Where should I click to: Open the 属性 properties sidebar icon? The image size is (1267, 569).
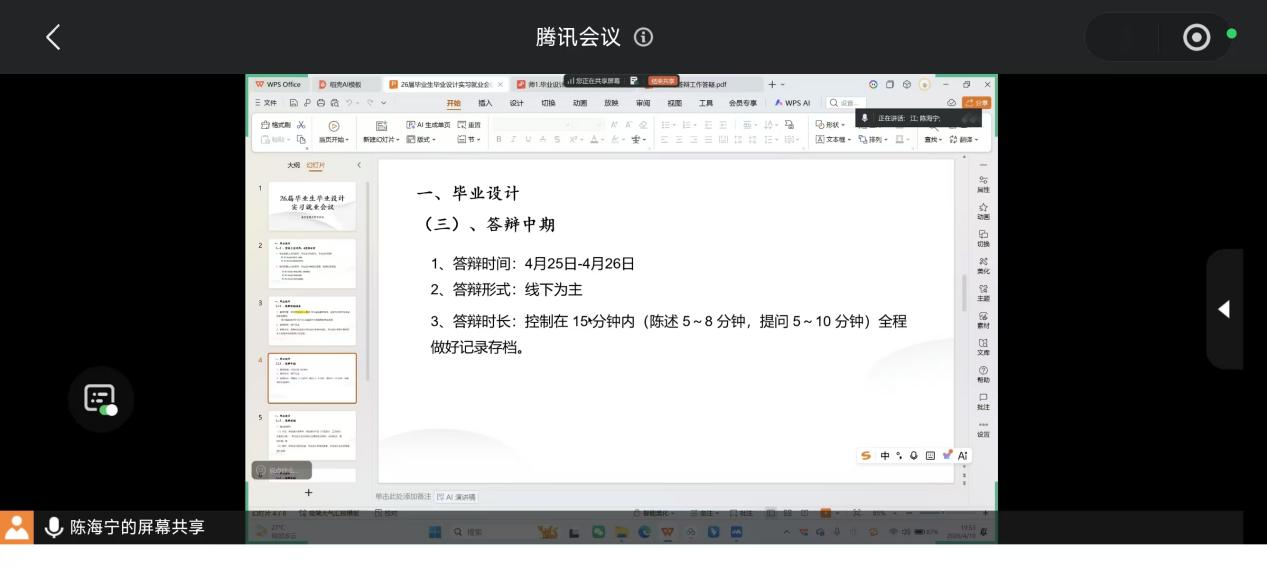coord(983,183)
